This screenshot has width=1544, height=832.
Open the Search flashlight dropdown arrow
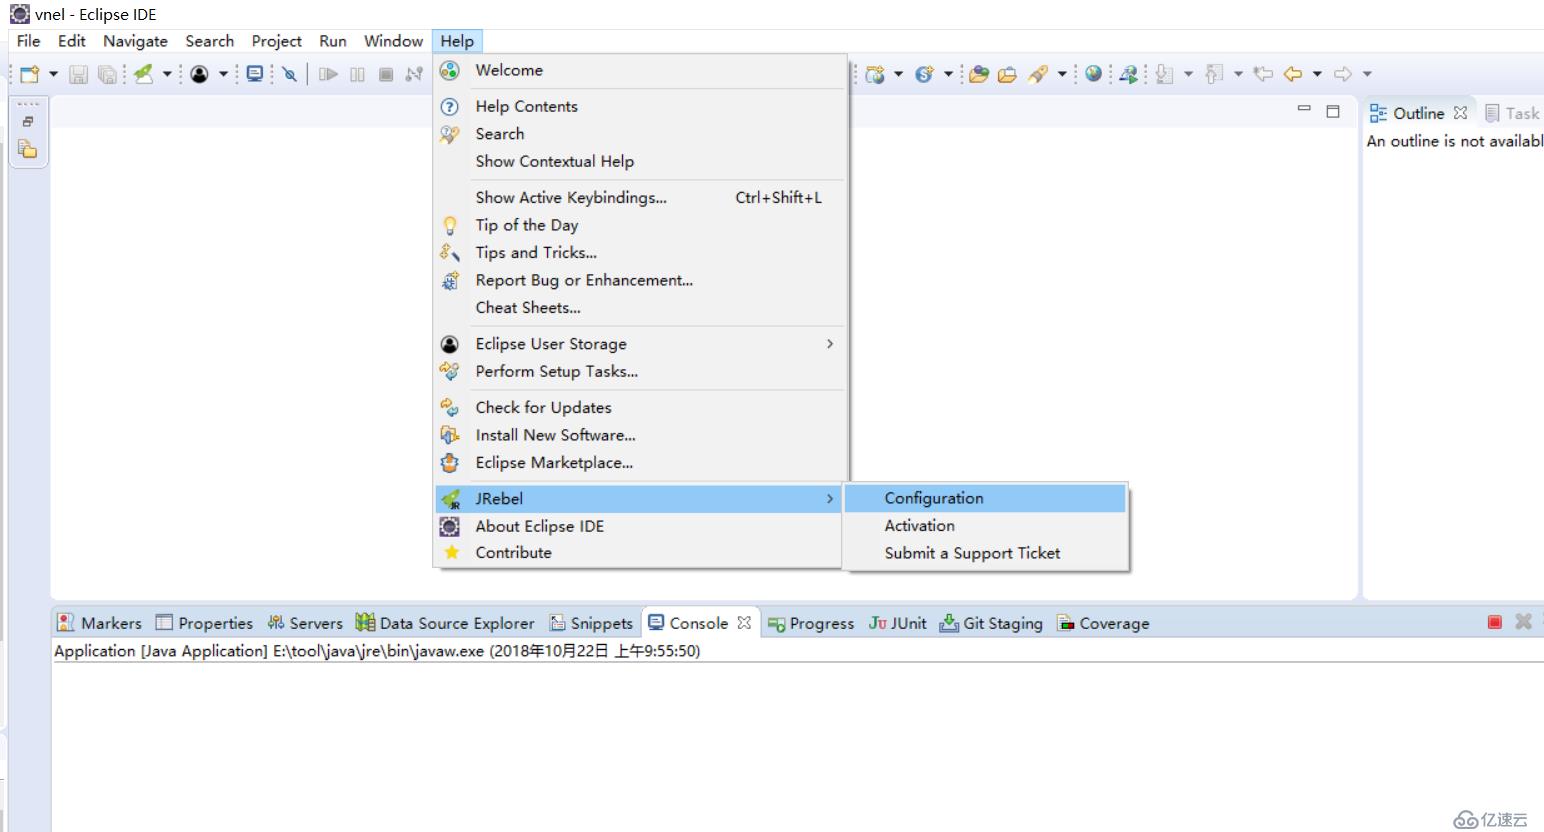[x=1062, y=74]
